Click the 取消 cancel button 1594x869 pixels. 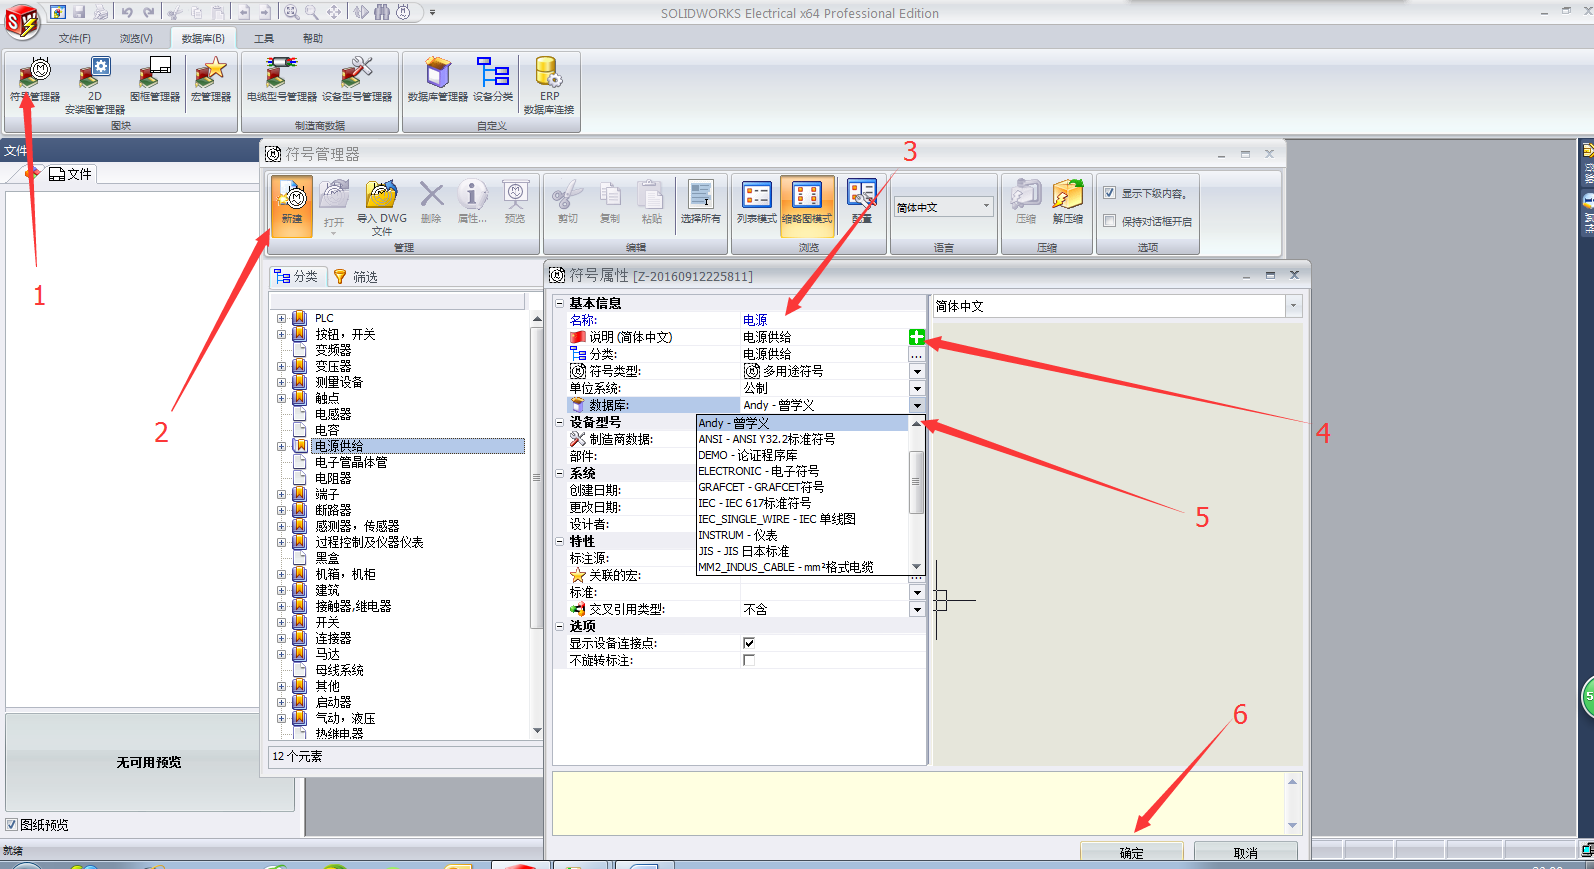(x=1245, y=852)
